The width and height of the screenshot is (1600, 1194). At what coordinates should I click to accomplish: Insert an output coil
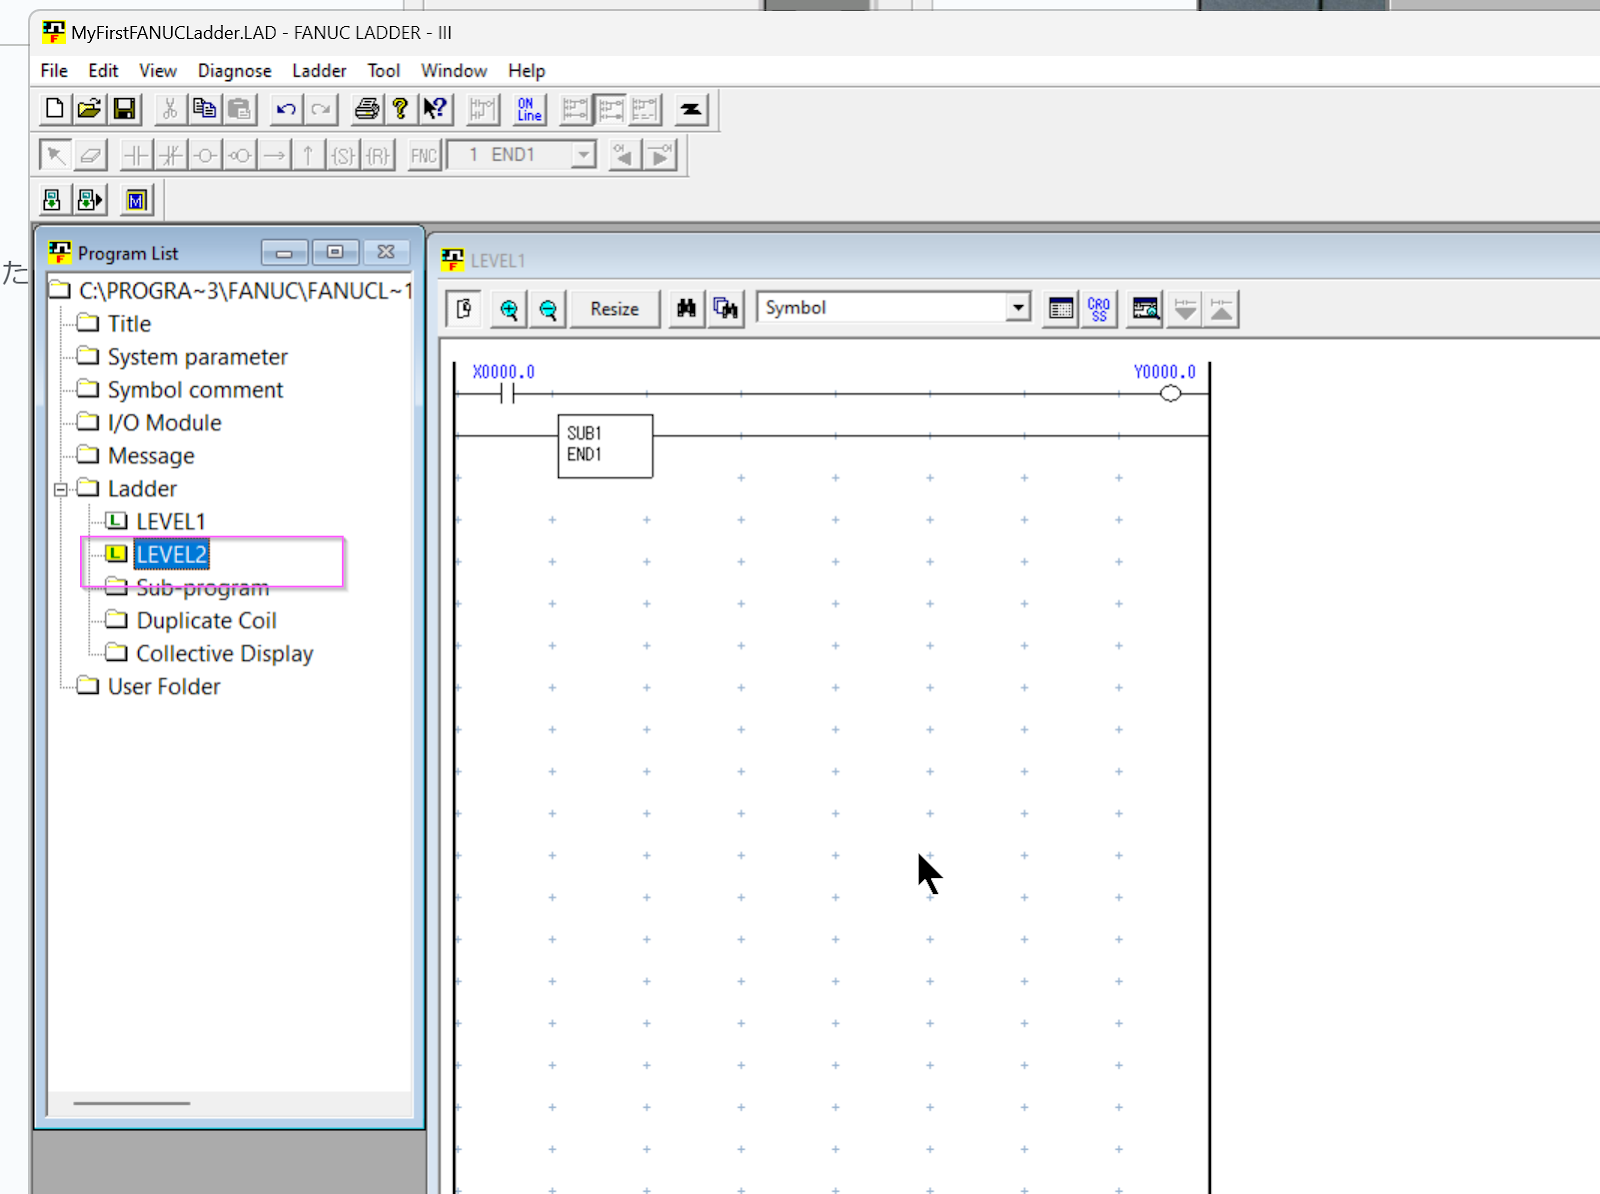point(205,155)
